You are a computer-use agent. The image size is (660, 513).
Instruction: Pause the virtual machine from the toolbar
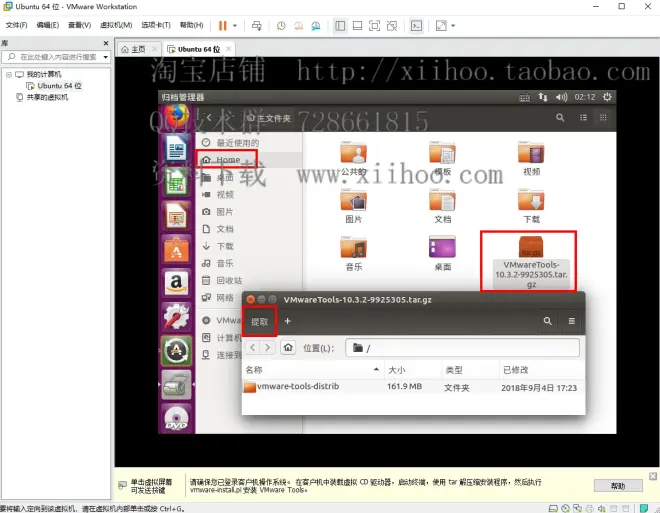tap(222, 26)
